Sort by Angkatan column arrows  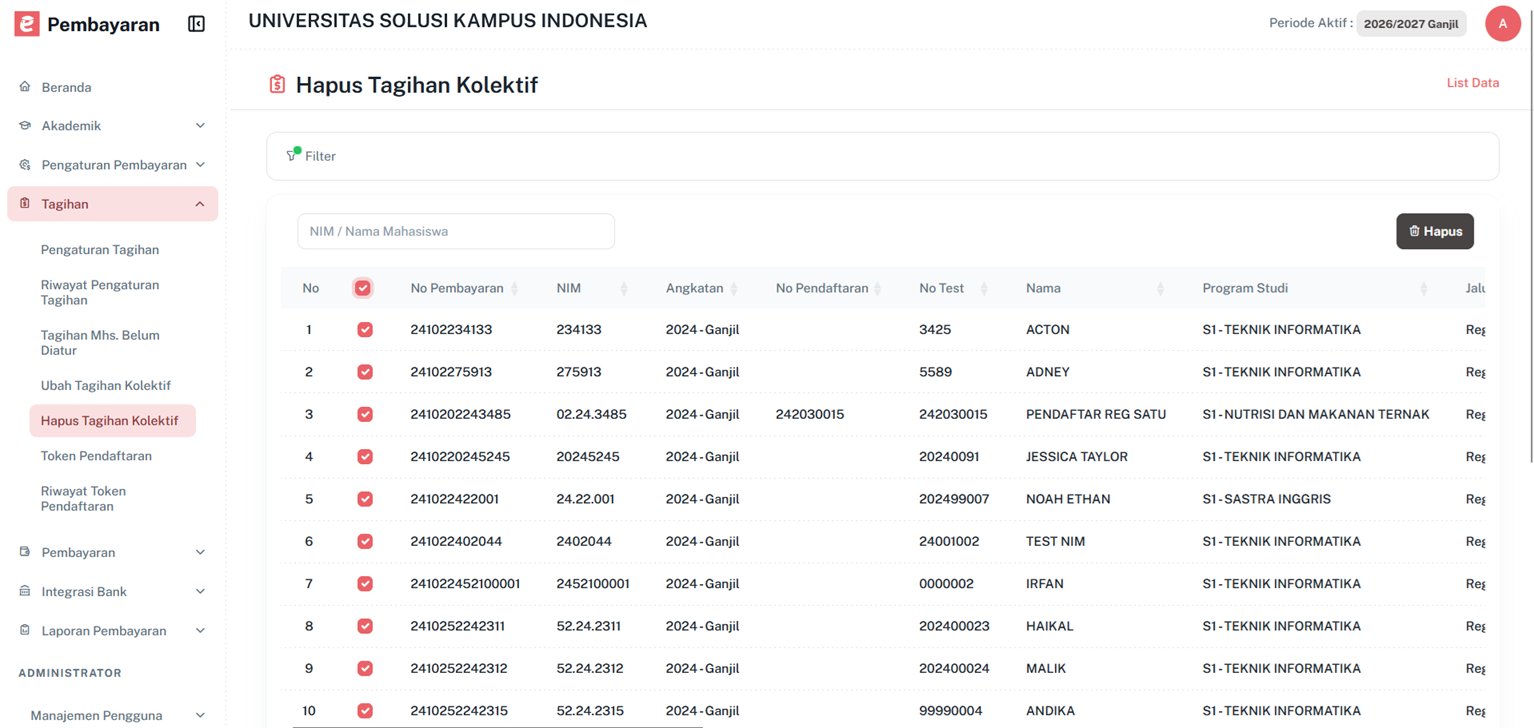click(734, 289)
